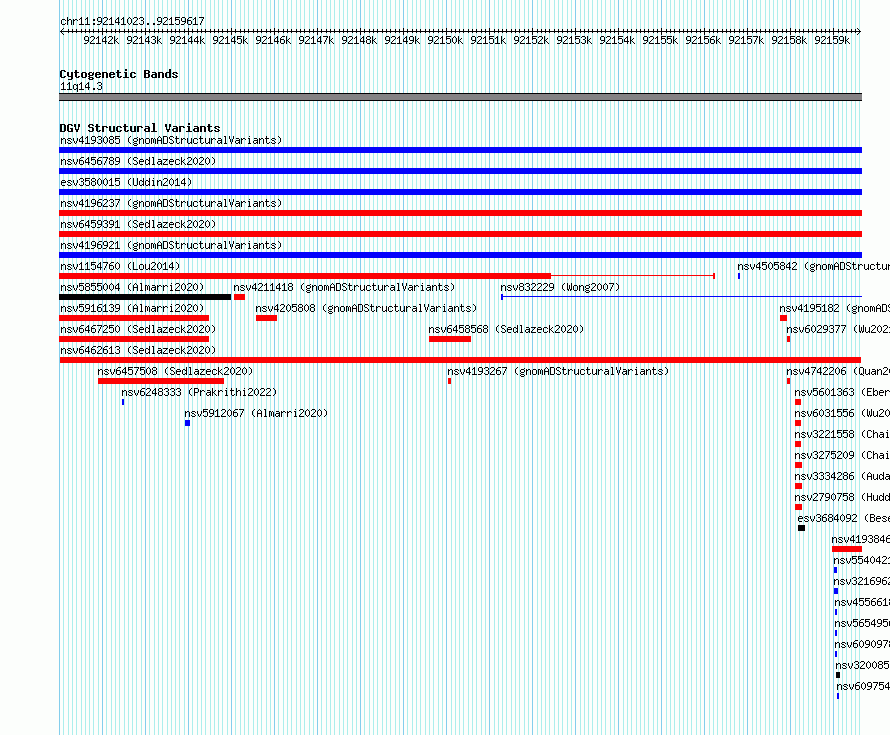Open nsv5912067 (Almarri2020) label
The width and height of the screenshot is (890, 735).
coord(256,413)
